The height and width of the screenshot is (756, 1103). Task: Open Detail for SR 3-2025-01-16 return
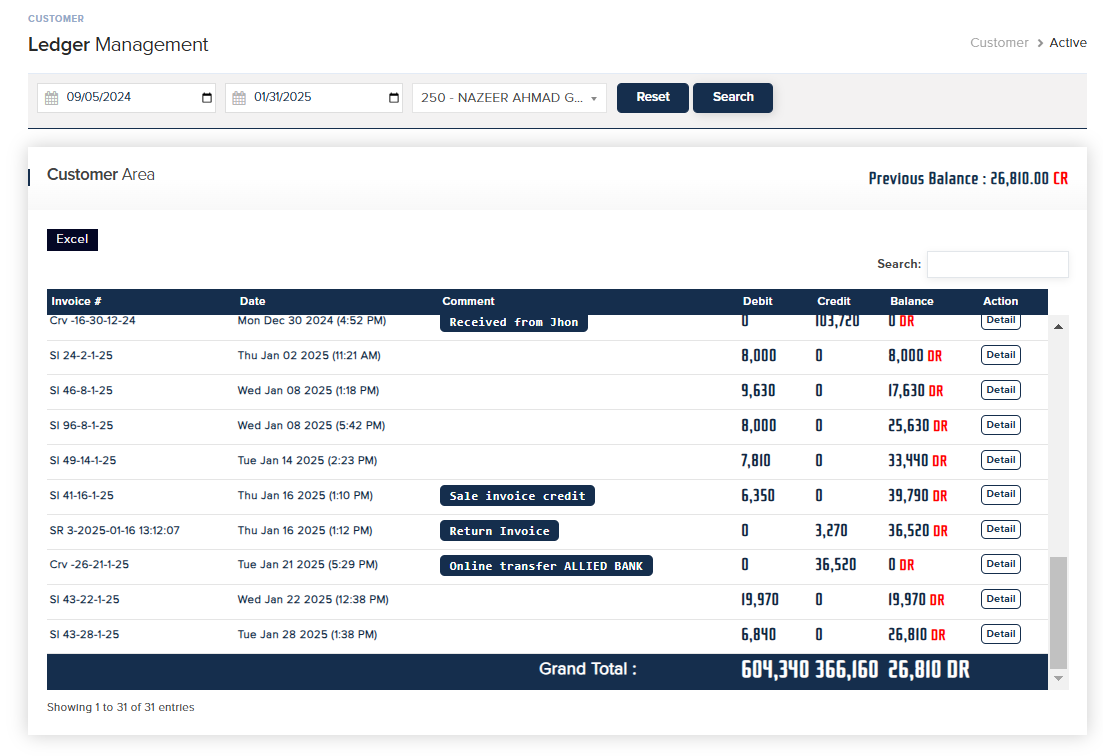coord(1000,530)
